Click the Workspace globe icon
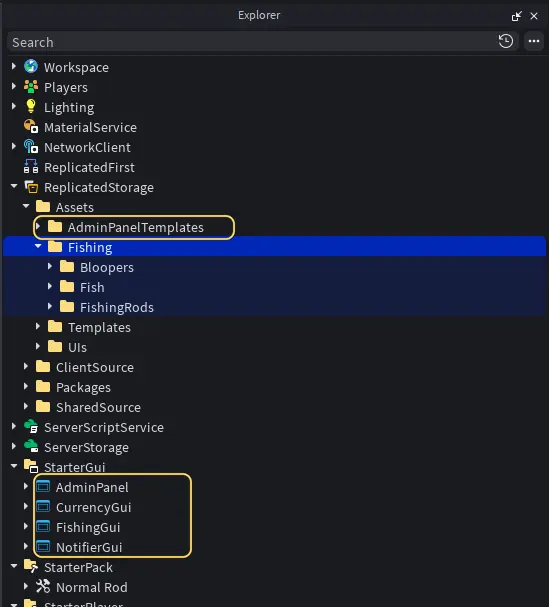 pyautogui.click(x=31, y=67)
